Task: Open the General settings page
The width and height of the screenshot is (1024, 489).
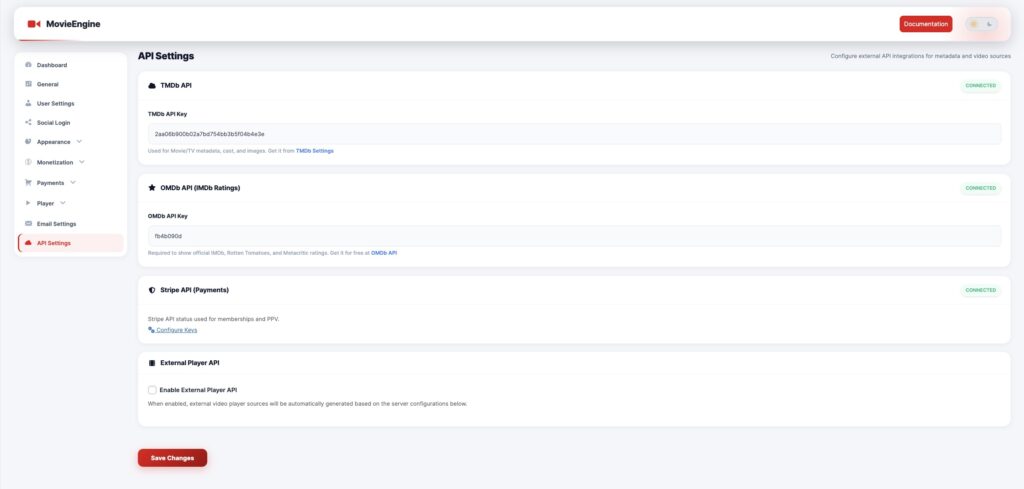Action: [x=48, y=84]
